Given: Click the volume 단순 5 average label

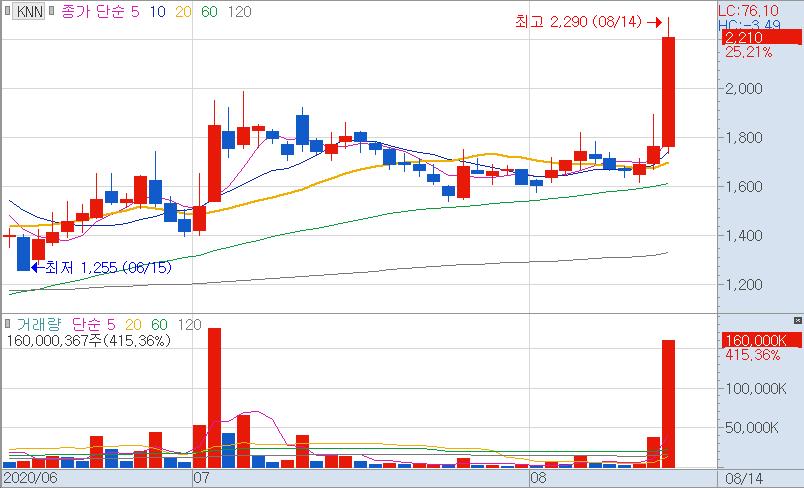Looking at the screenshot, I should click(93, 324).
